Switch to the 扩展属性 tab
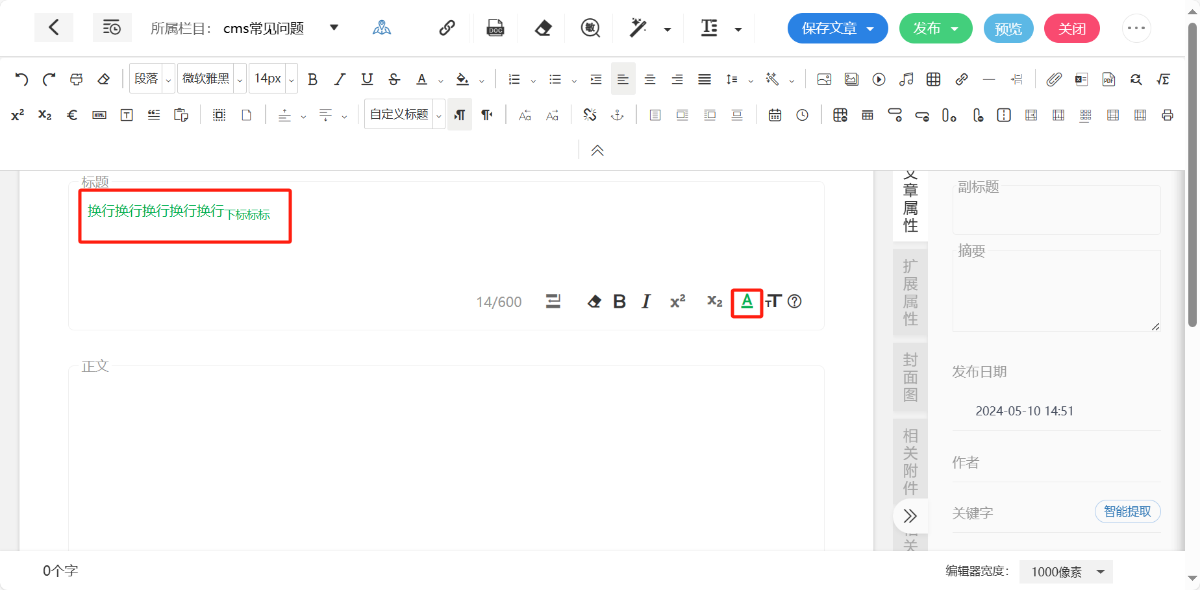 [x=910, y=292]
